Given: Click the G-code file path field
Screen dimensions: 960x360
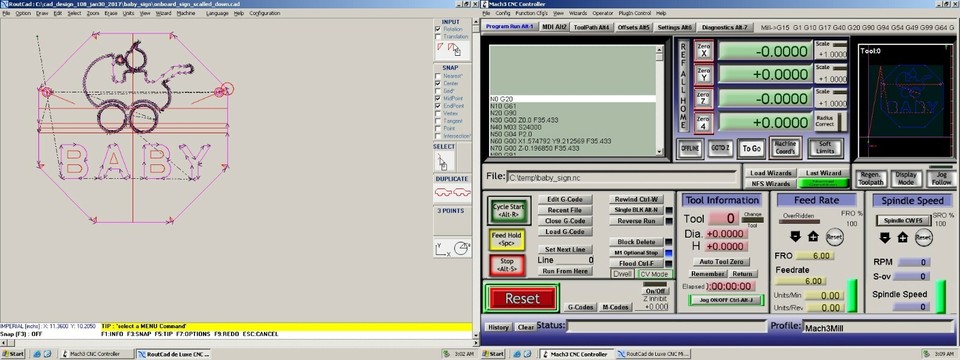Looking at the screenshot, I should [621, 178].
